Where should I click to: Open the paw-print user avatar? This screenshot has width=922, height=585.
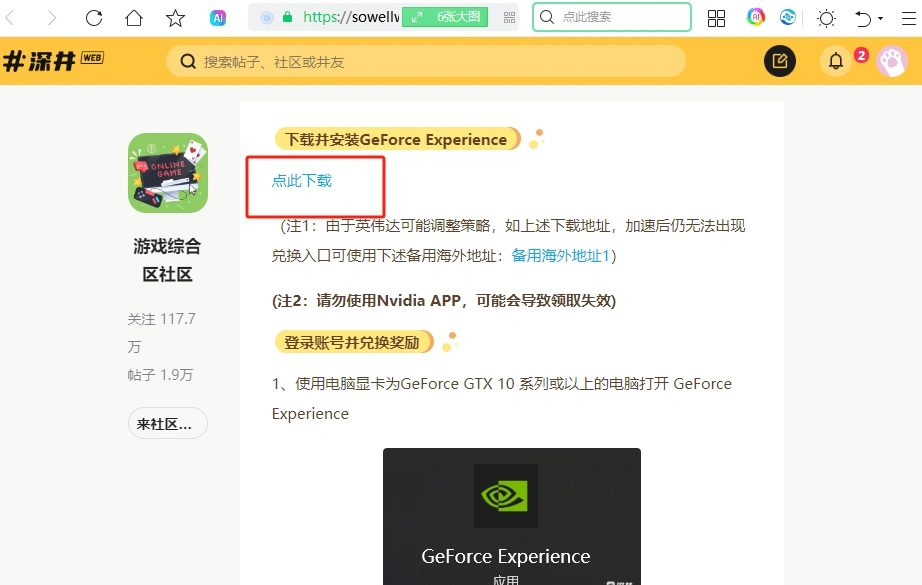(891, 61)
